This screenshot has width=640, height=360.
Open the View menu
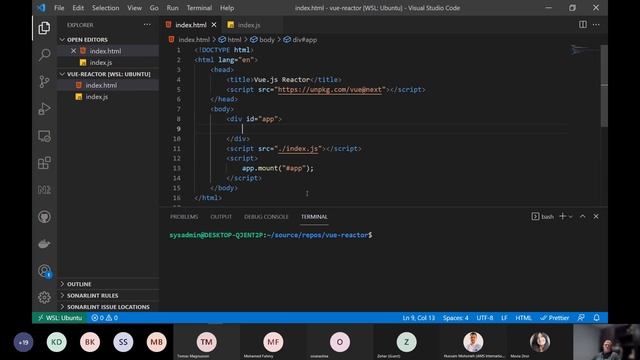pyautogui.click(x=134, y=8)
